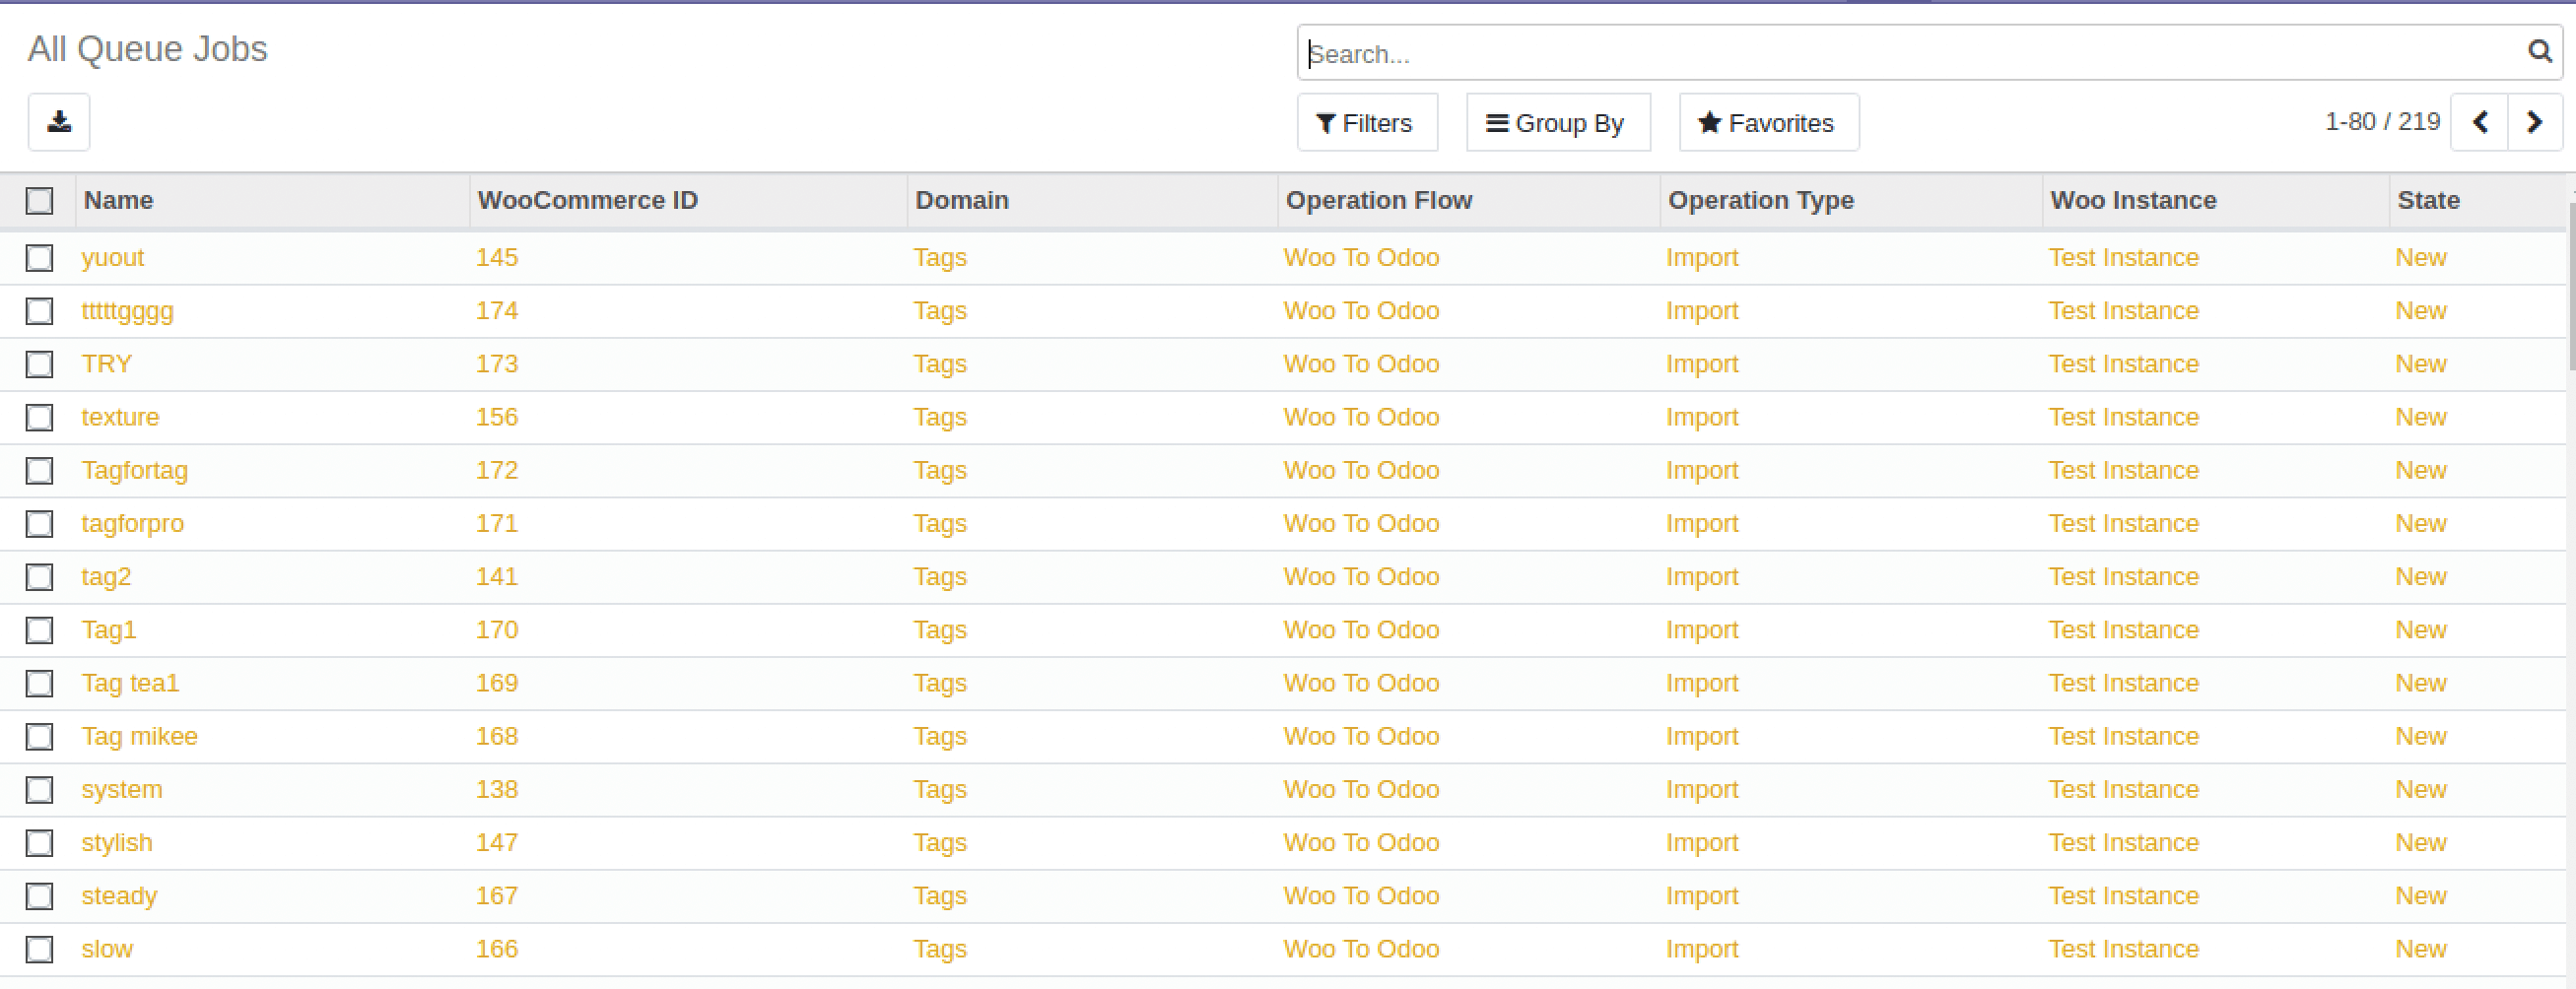Click the Group By list icon
Viewport: 2576px width, 989px height.
1497,123
